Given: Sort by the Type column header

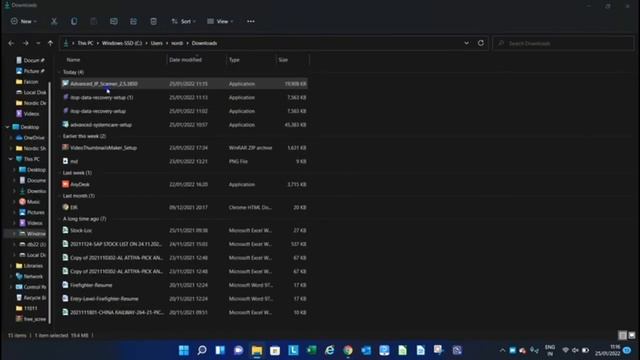Looking at the screenshot, I should click(x=234, y=60).
